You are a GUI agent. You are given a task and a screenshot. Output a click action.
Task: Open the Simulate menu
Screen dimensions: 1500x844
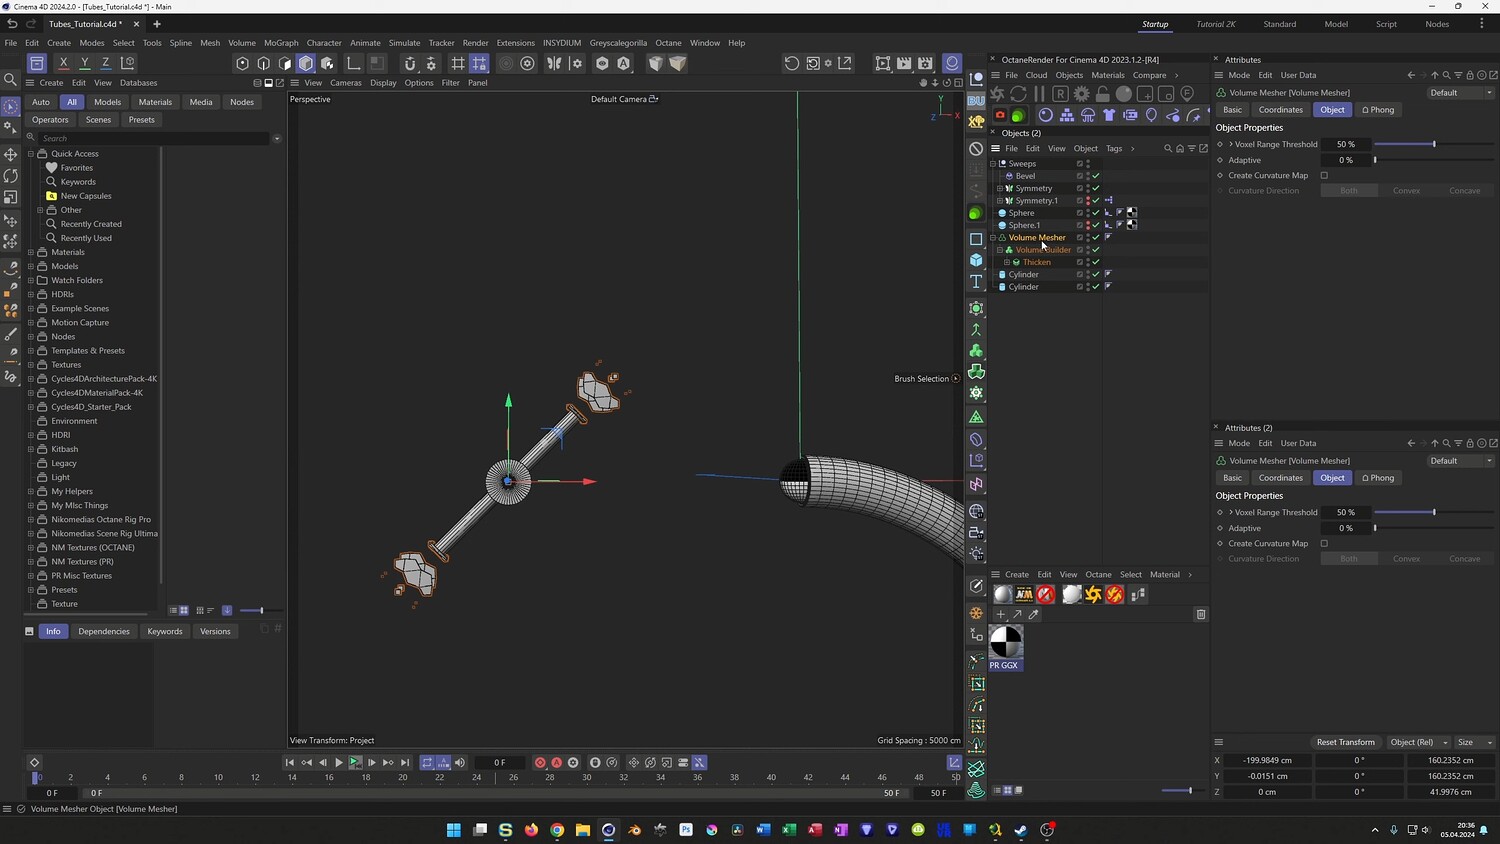tap(404, 43)
